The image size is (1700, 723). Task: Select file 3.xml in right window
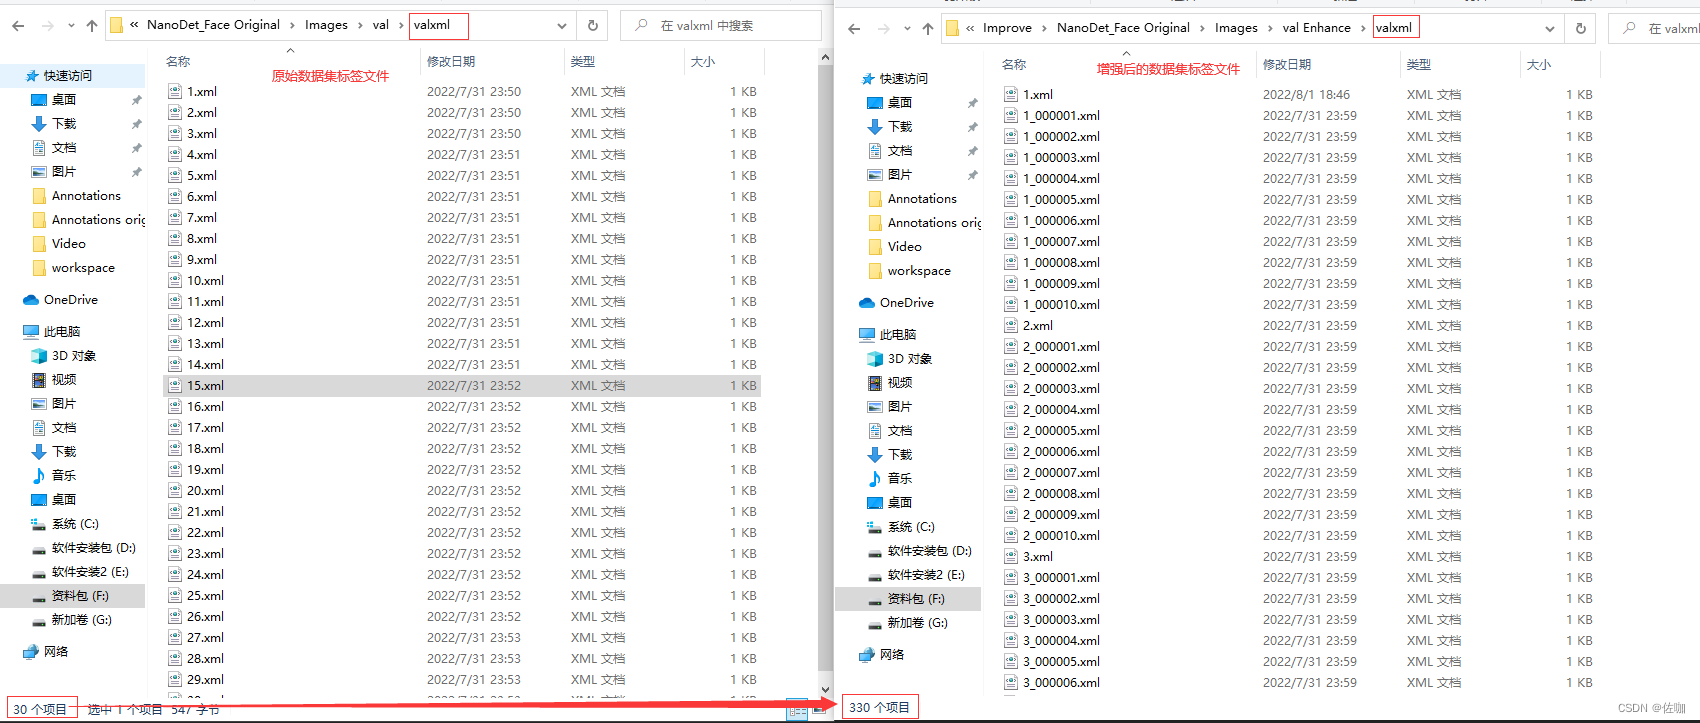(x=1038, y=556)
